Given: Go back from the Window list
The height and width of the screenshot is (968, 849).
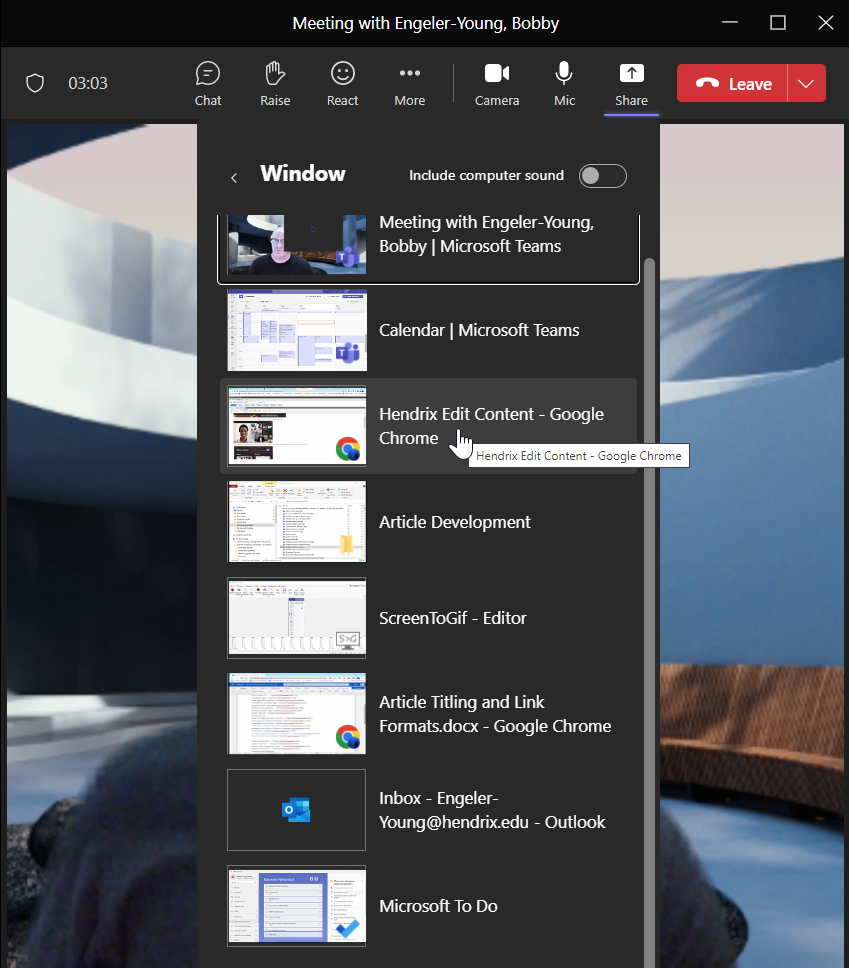Looking at the screenshot, I should [234, 178].
